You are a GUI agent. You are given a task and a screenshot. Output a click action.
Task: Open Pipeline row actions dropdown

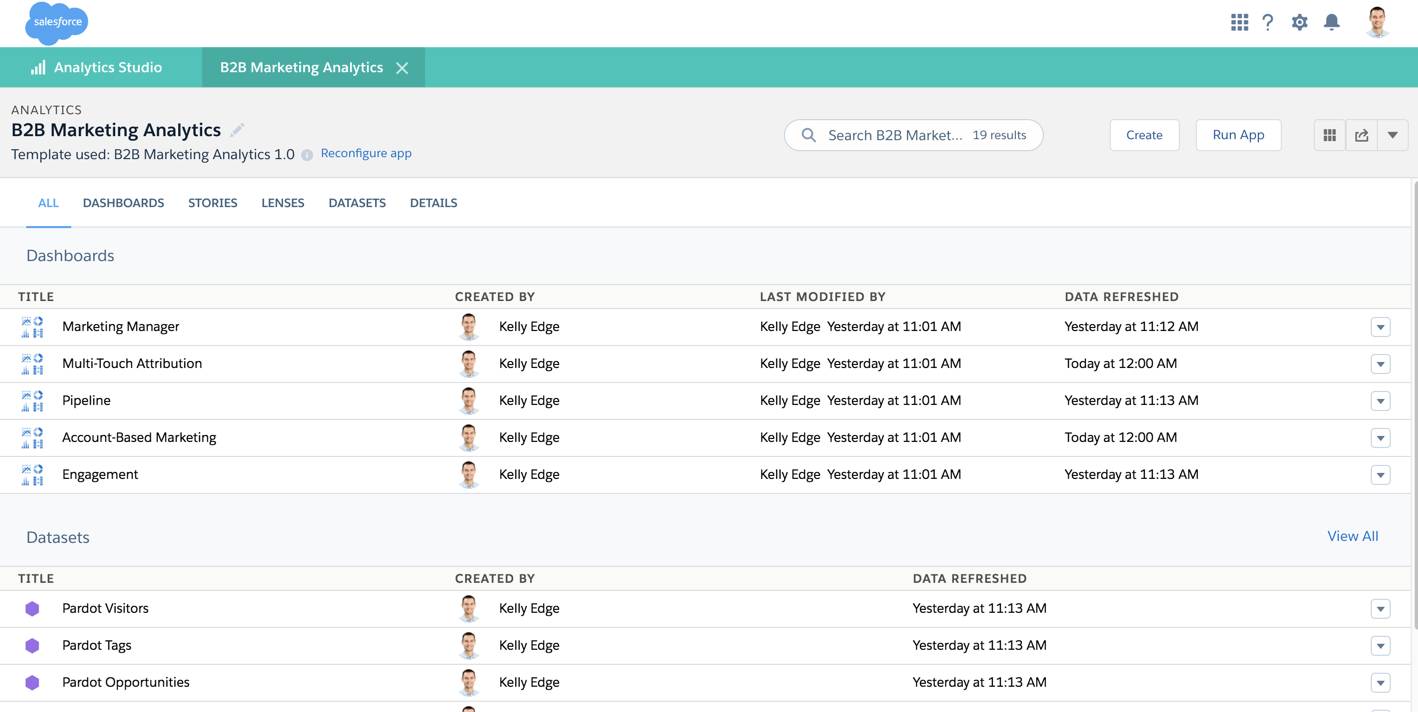click(x=1380, y=401)
